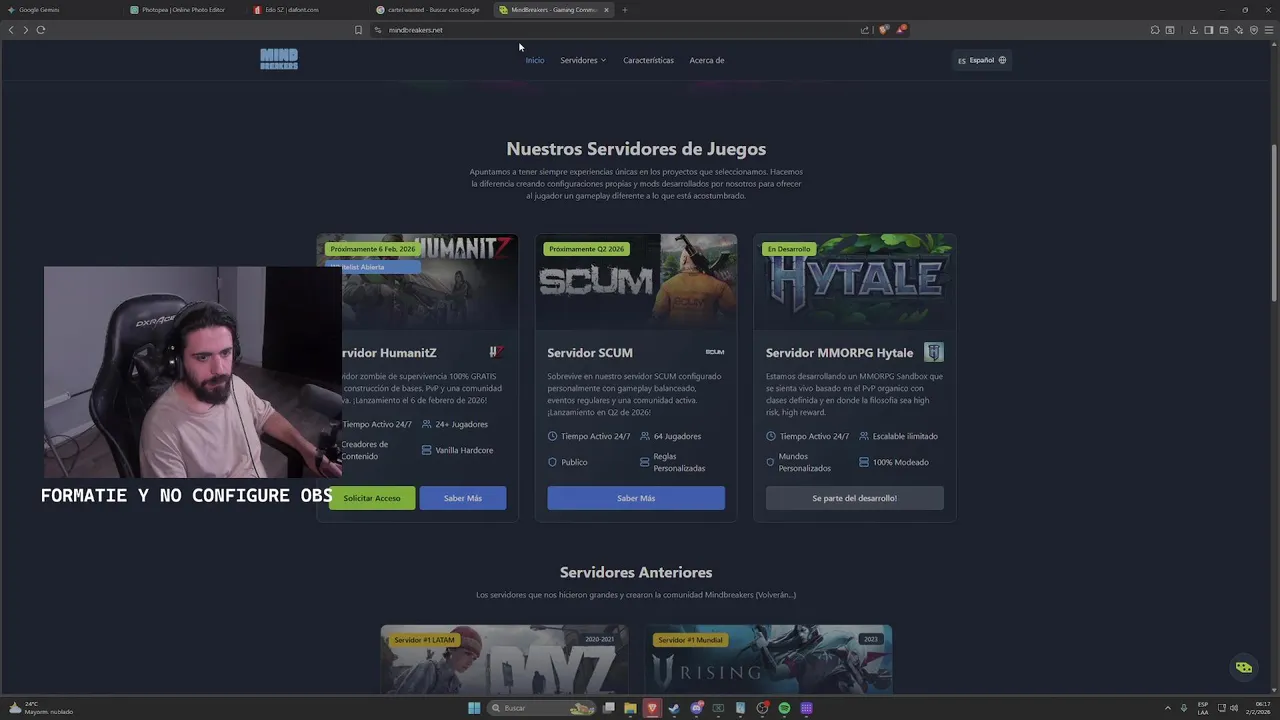Click the share icon in address bar
Screen dimensions: 1280x720
[x=864, y=30]
